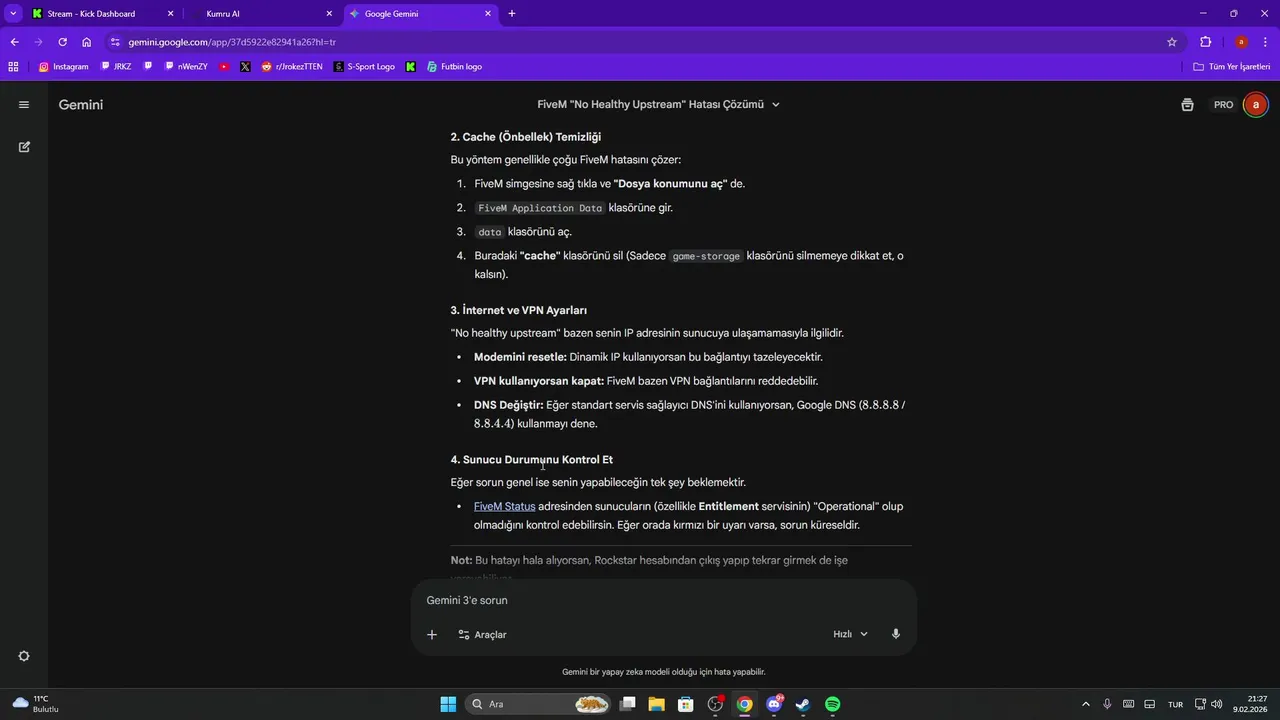Open Gemini settings gear in sidebar
This screenshot has width=1280, height=720.
24,656
